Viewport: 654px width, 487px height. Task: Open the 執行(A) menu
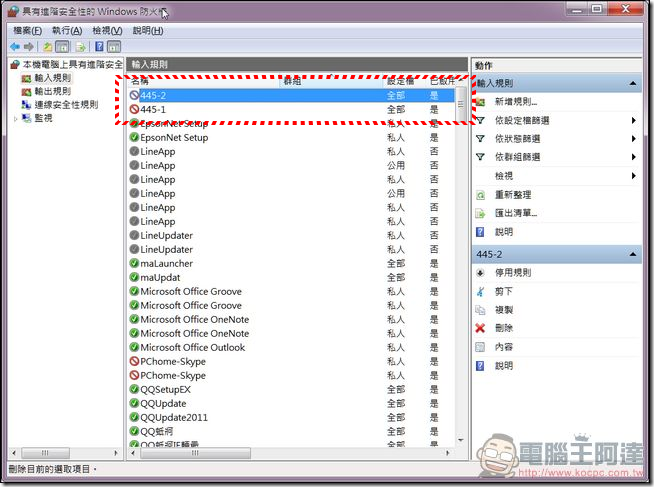tap(67, 30)
